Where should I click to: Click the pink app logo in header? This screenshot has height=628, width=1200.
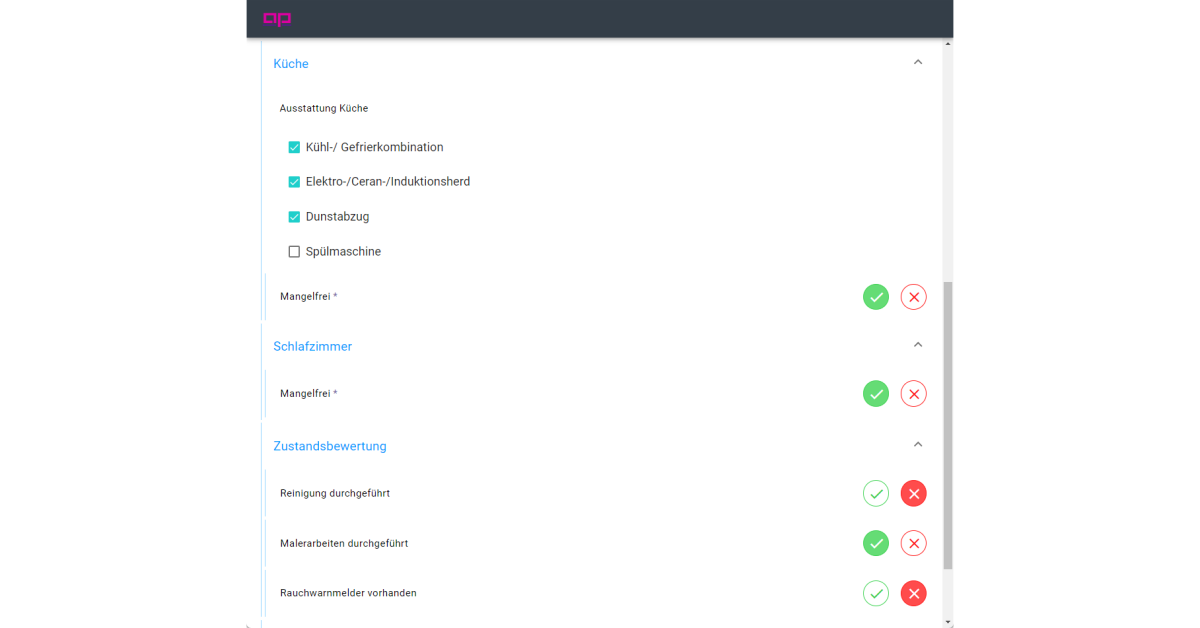coord(277,19)
